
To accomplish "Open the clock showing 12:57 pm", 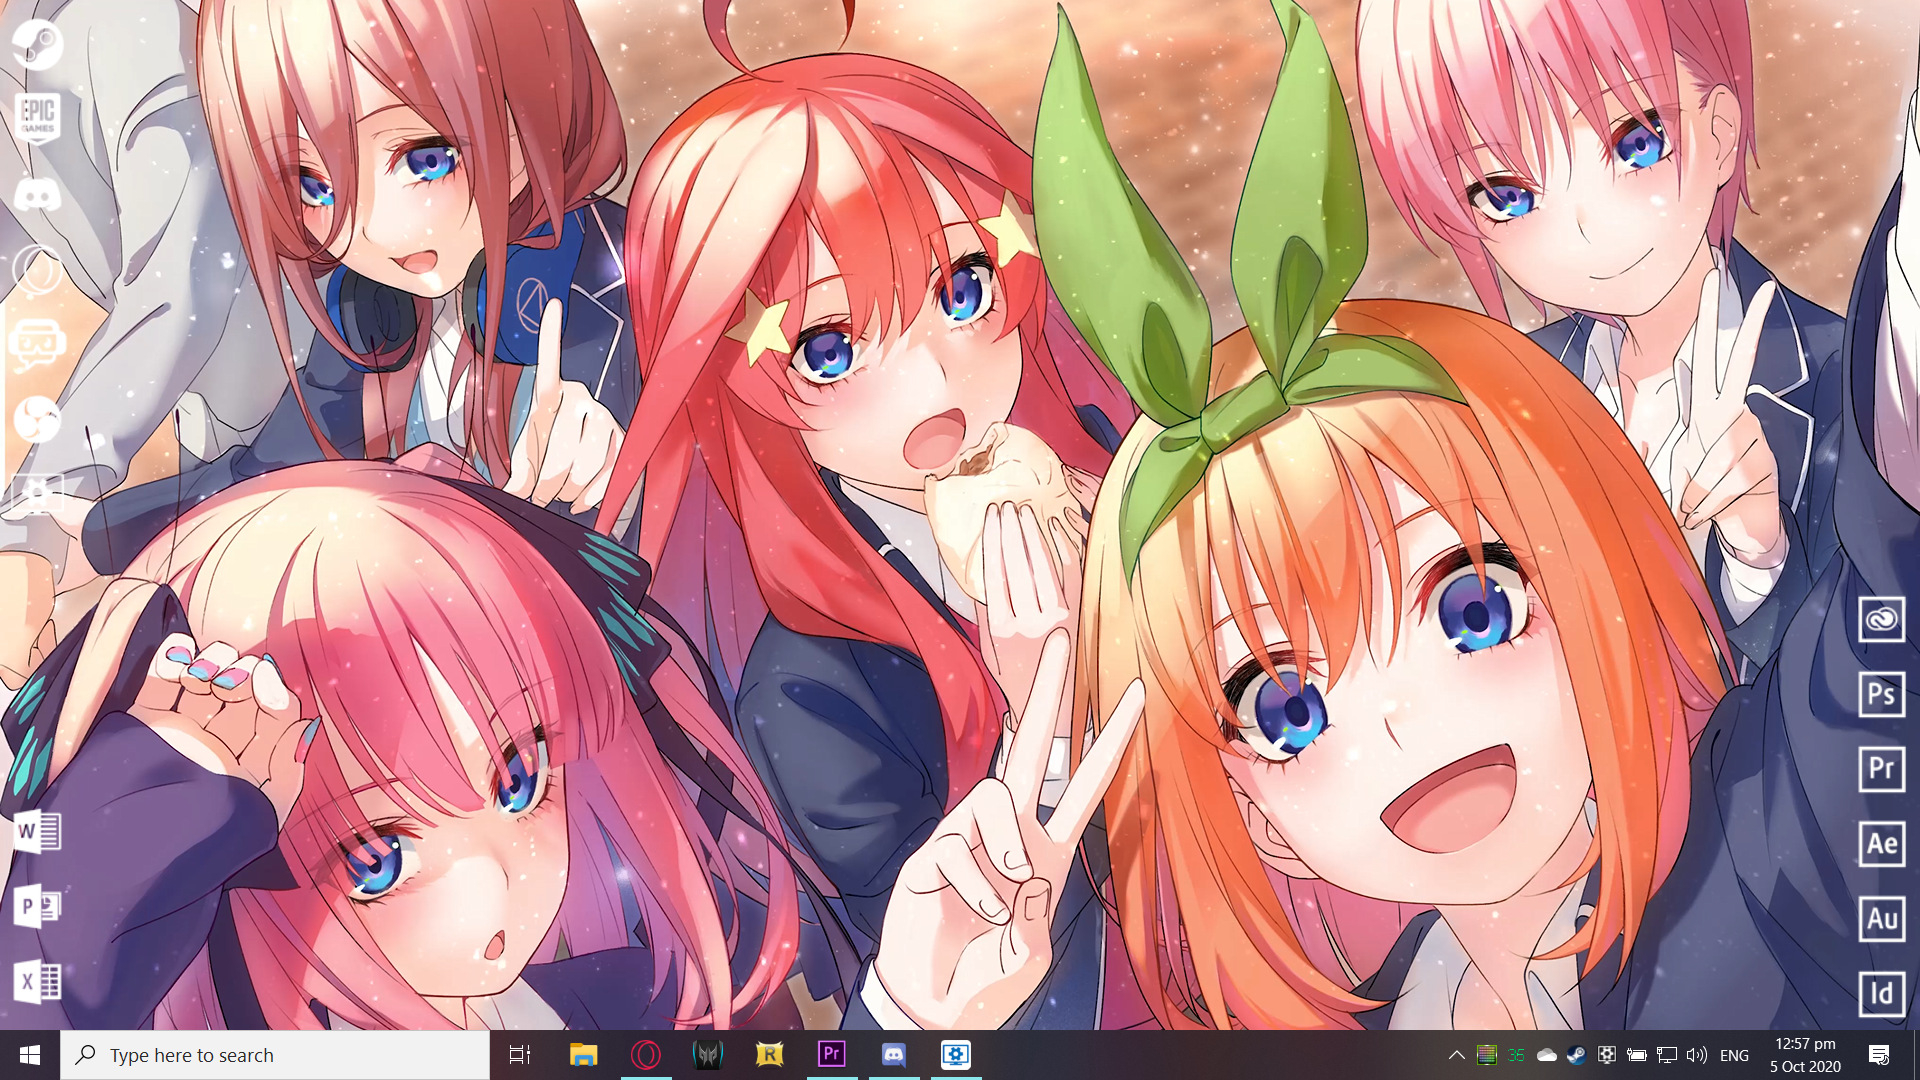I will point(1805,1055).
